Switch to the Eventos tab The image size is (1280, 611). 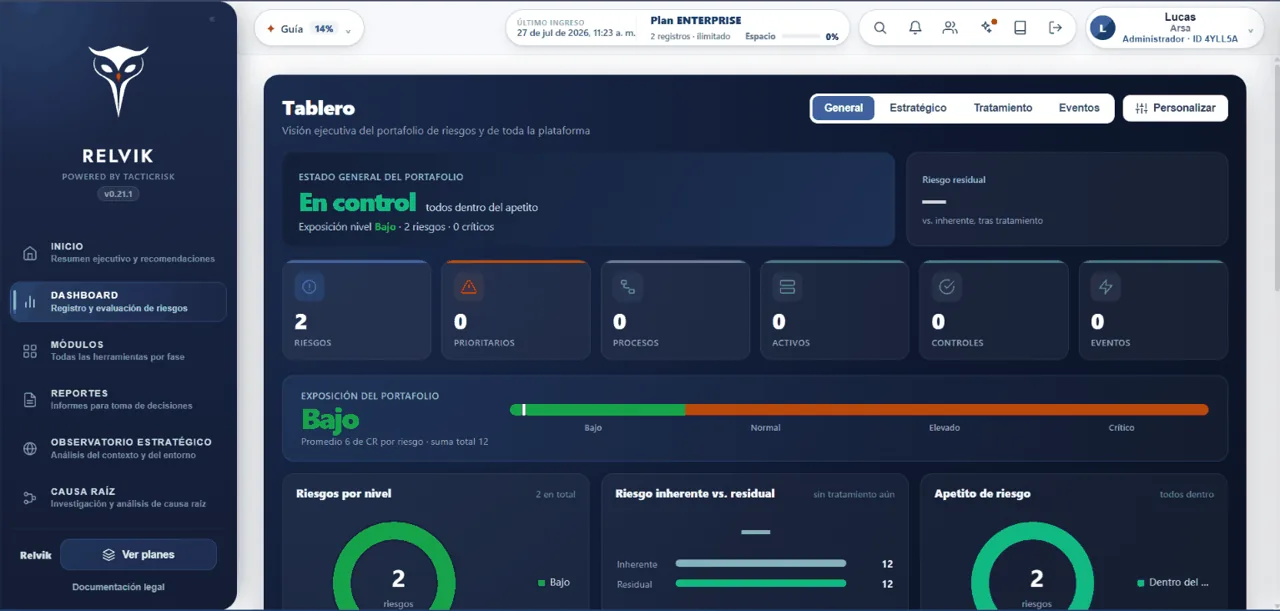point(1079,108)
